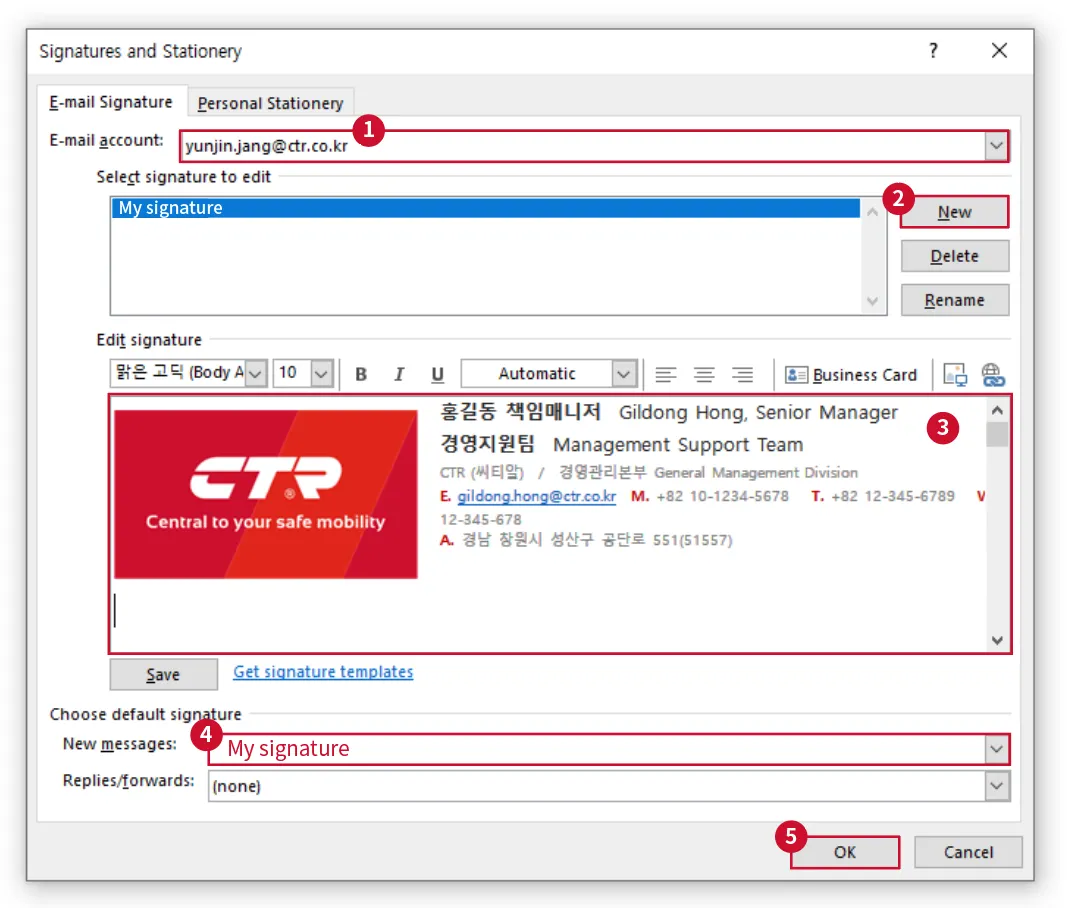Switch to the E-mail Signature tab

(111, 102)
